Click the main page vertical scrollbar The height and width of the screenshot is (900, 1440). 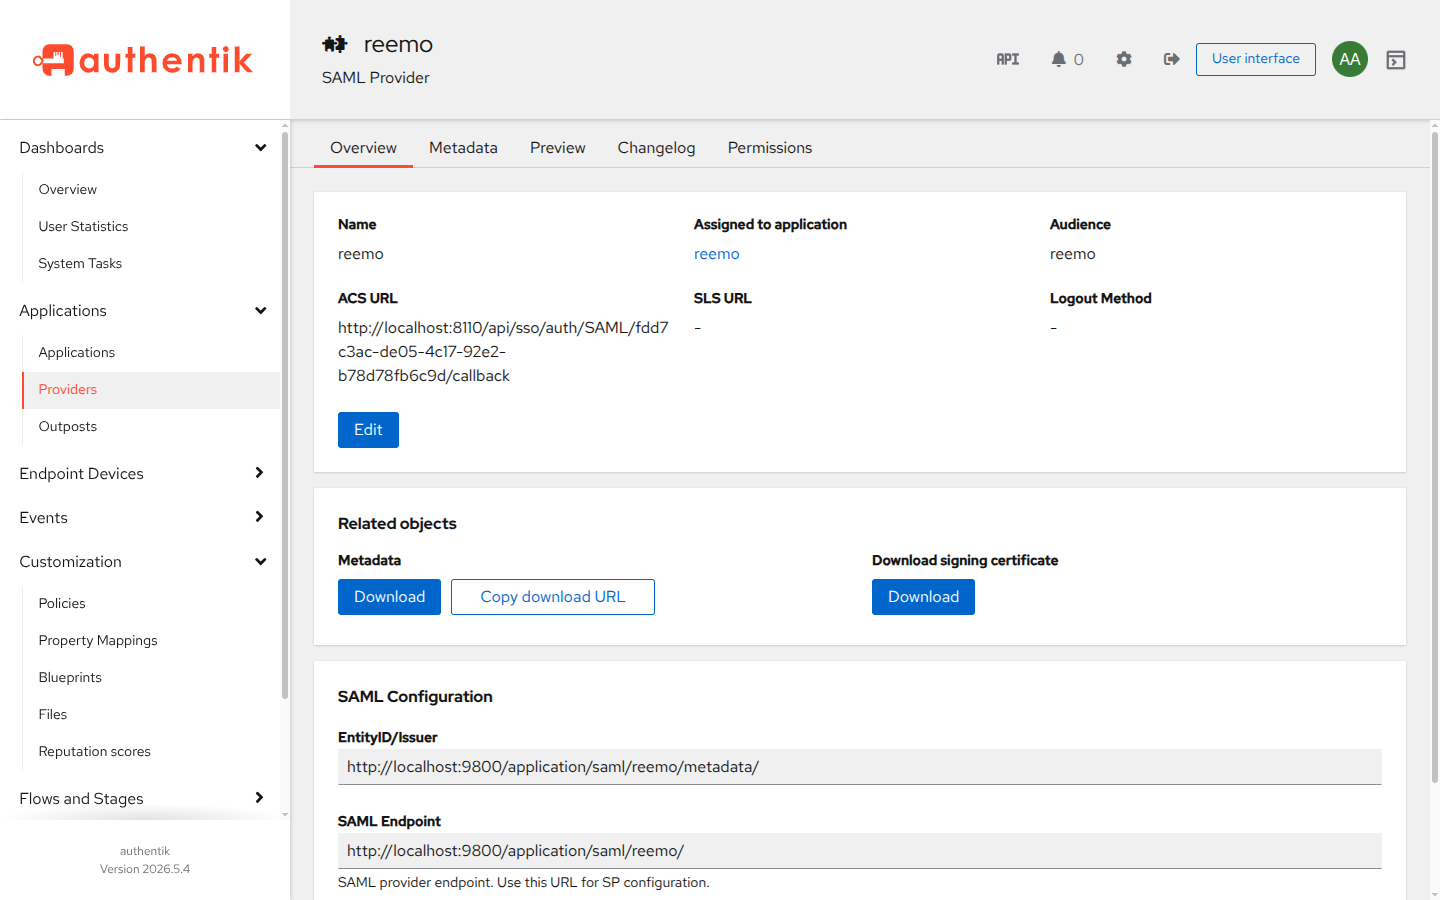click(x=1434, y=456)
